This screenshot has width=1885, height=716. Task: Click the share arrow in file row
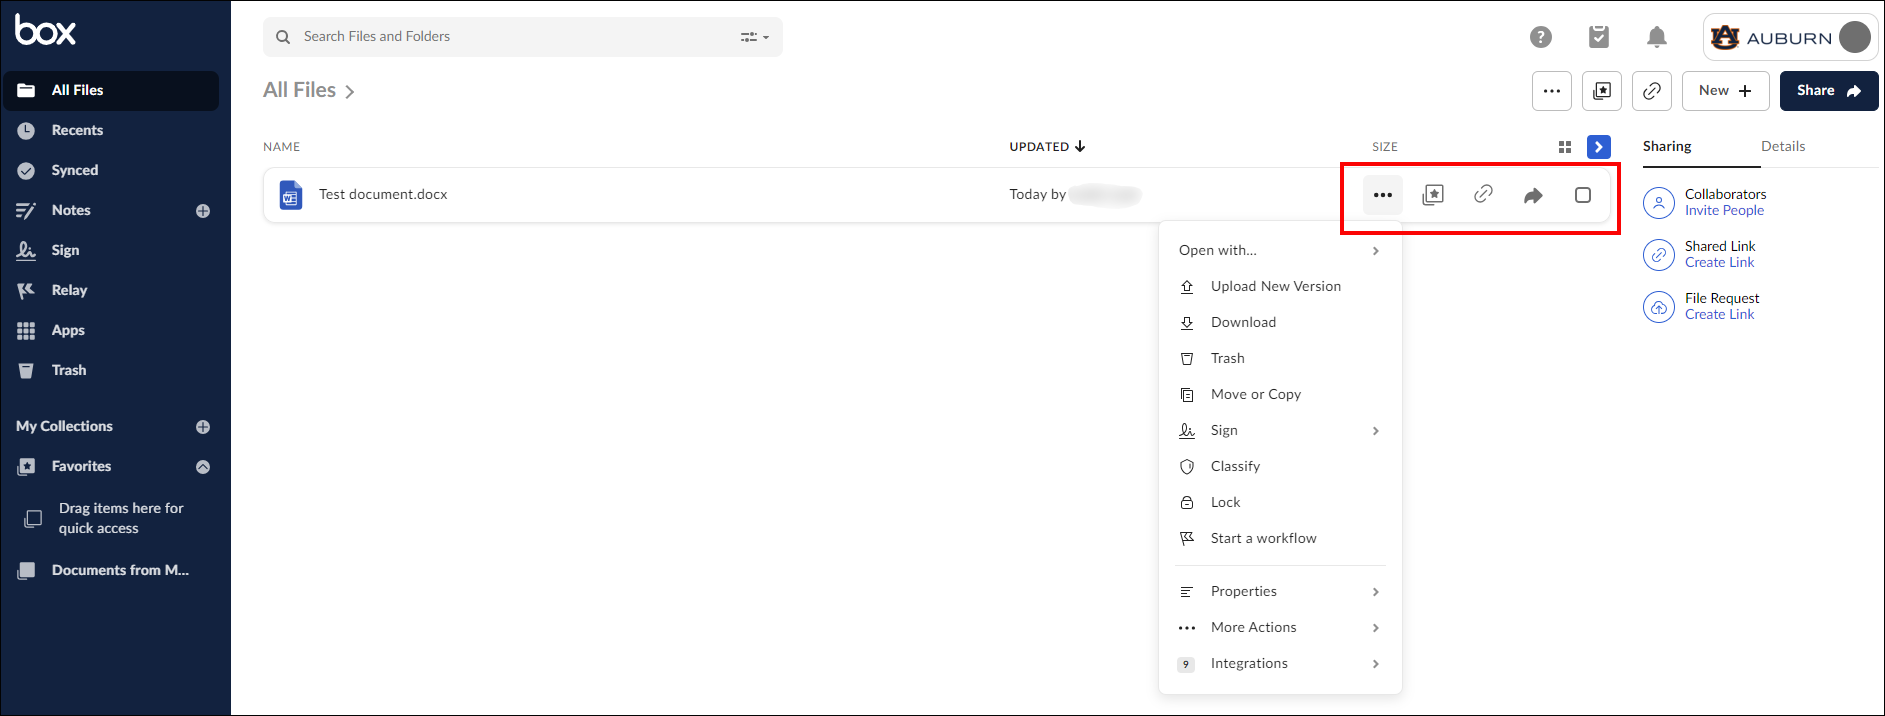(x=1533, y=195)
